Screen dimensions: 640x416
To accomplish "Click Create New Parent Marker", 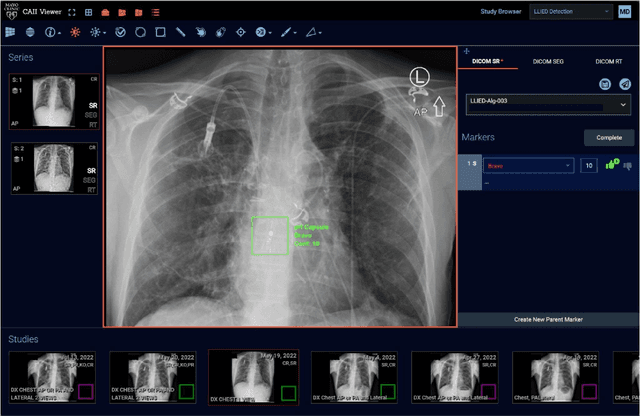I will pos(548,319).
